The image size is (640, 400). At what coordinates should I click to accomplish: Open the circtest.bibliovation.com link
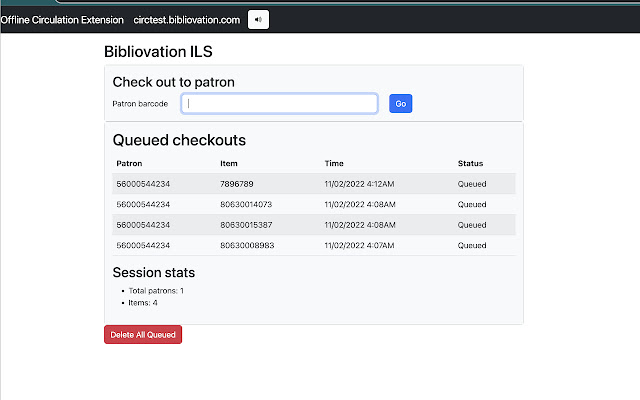187,20
